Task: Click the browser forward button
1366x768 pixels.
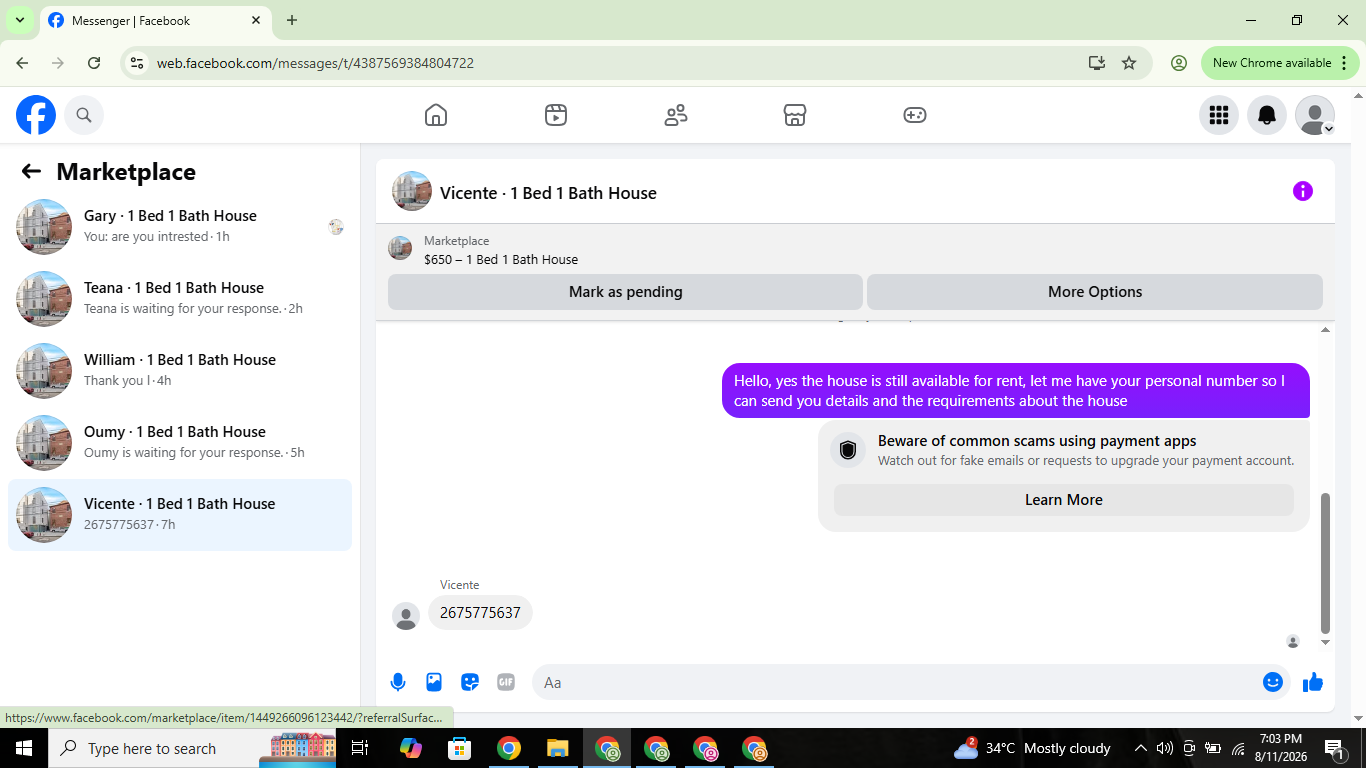Action: (58, 63)
